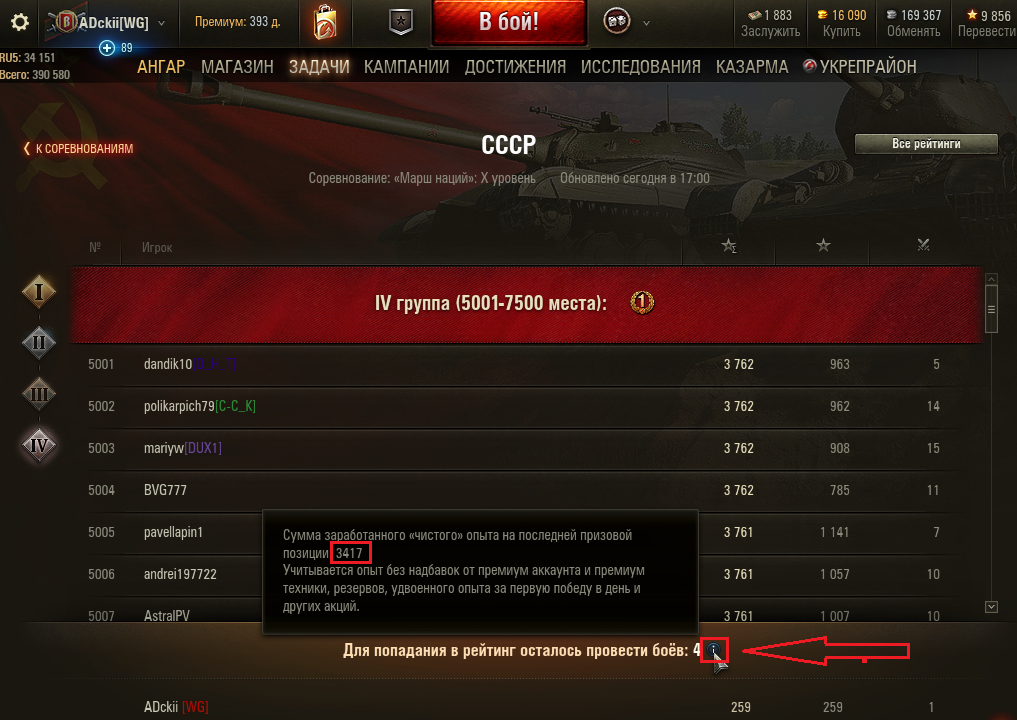Open settings via the gear icon

[20, 23]
